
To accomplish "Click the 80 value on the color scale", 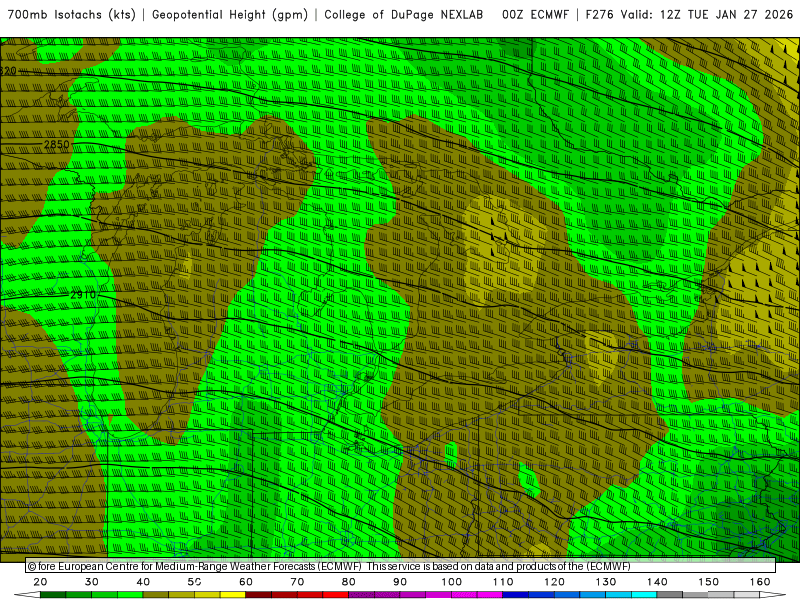I will tap(348, 582).
